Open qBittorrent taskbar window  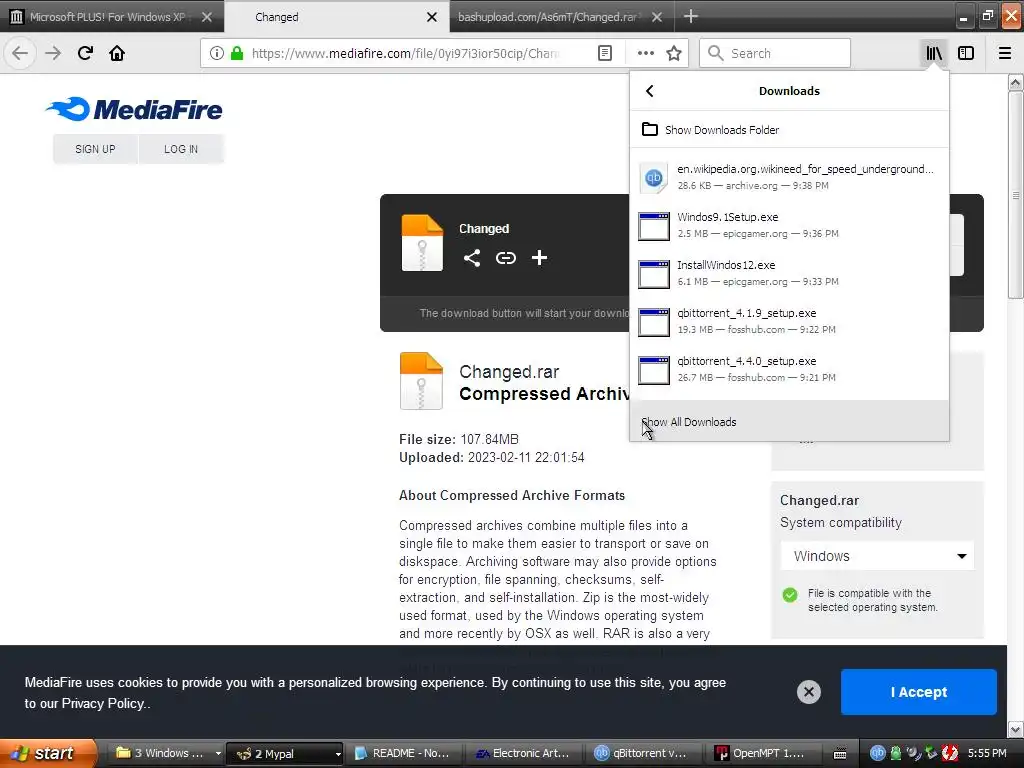point(644,754)
